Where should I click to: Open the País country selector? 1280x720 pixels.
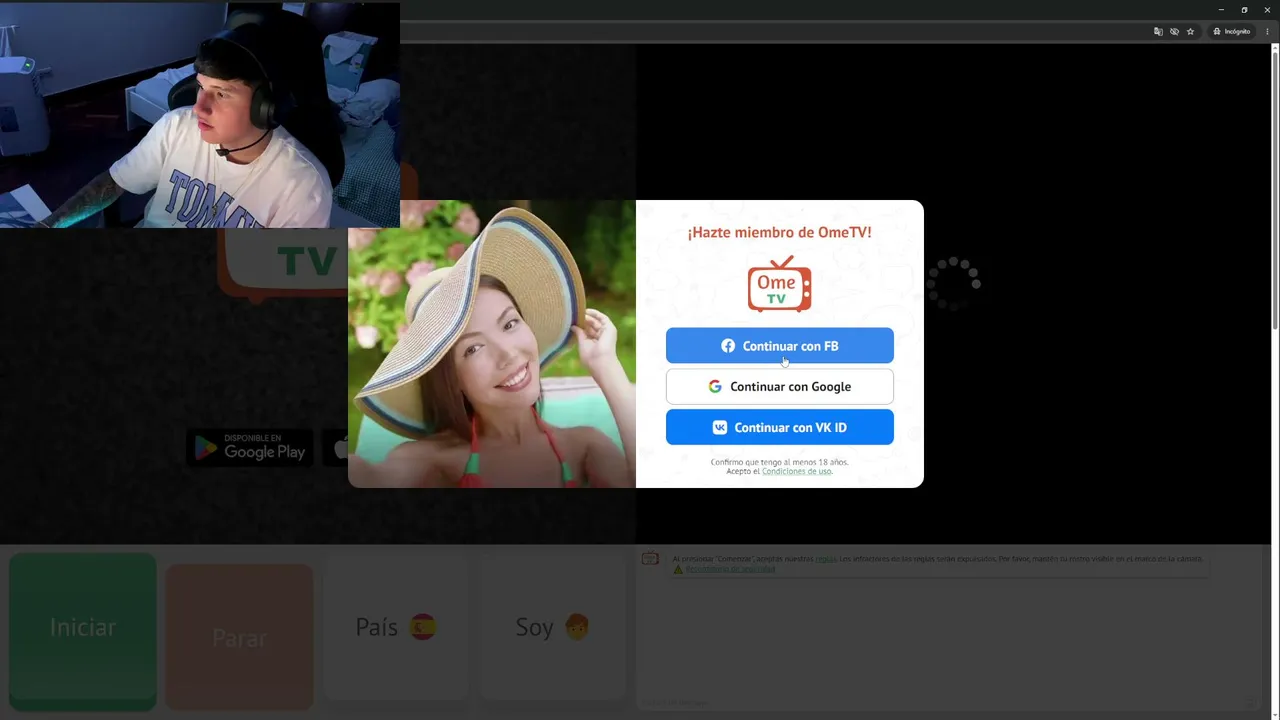click(x=396, y=627)
